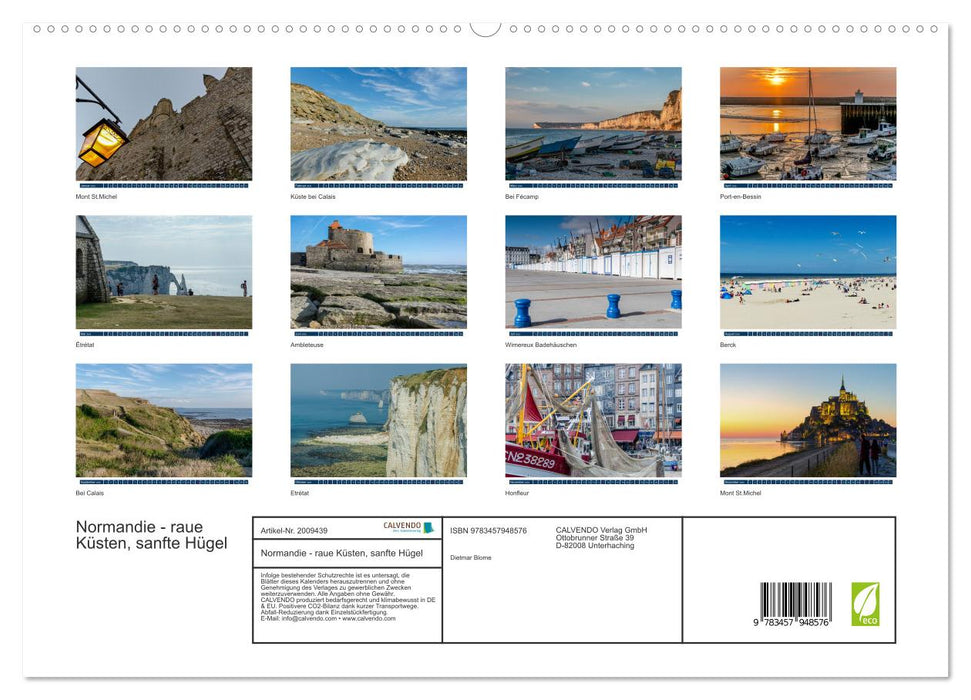
Task: Select the Artikel-Nr. 2009439 field
Action: pyautogui.click(x=294, y=530)
